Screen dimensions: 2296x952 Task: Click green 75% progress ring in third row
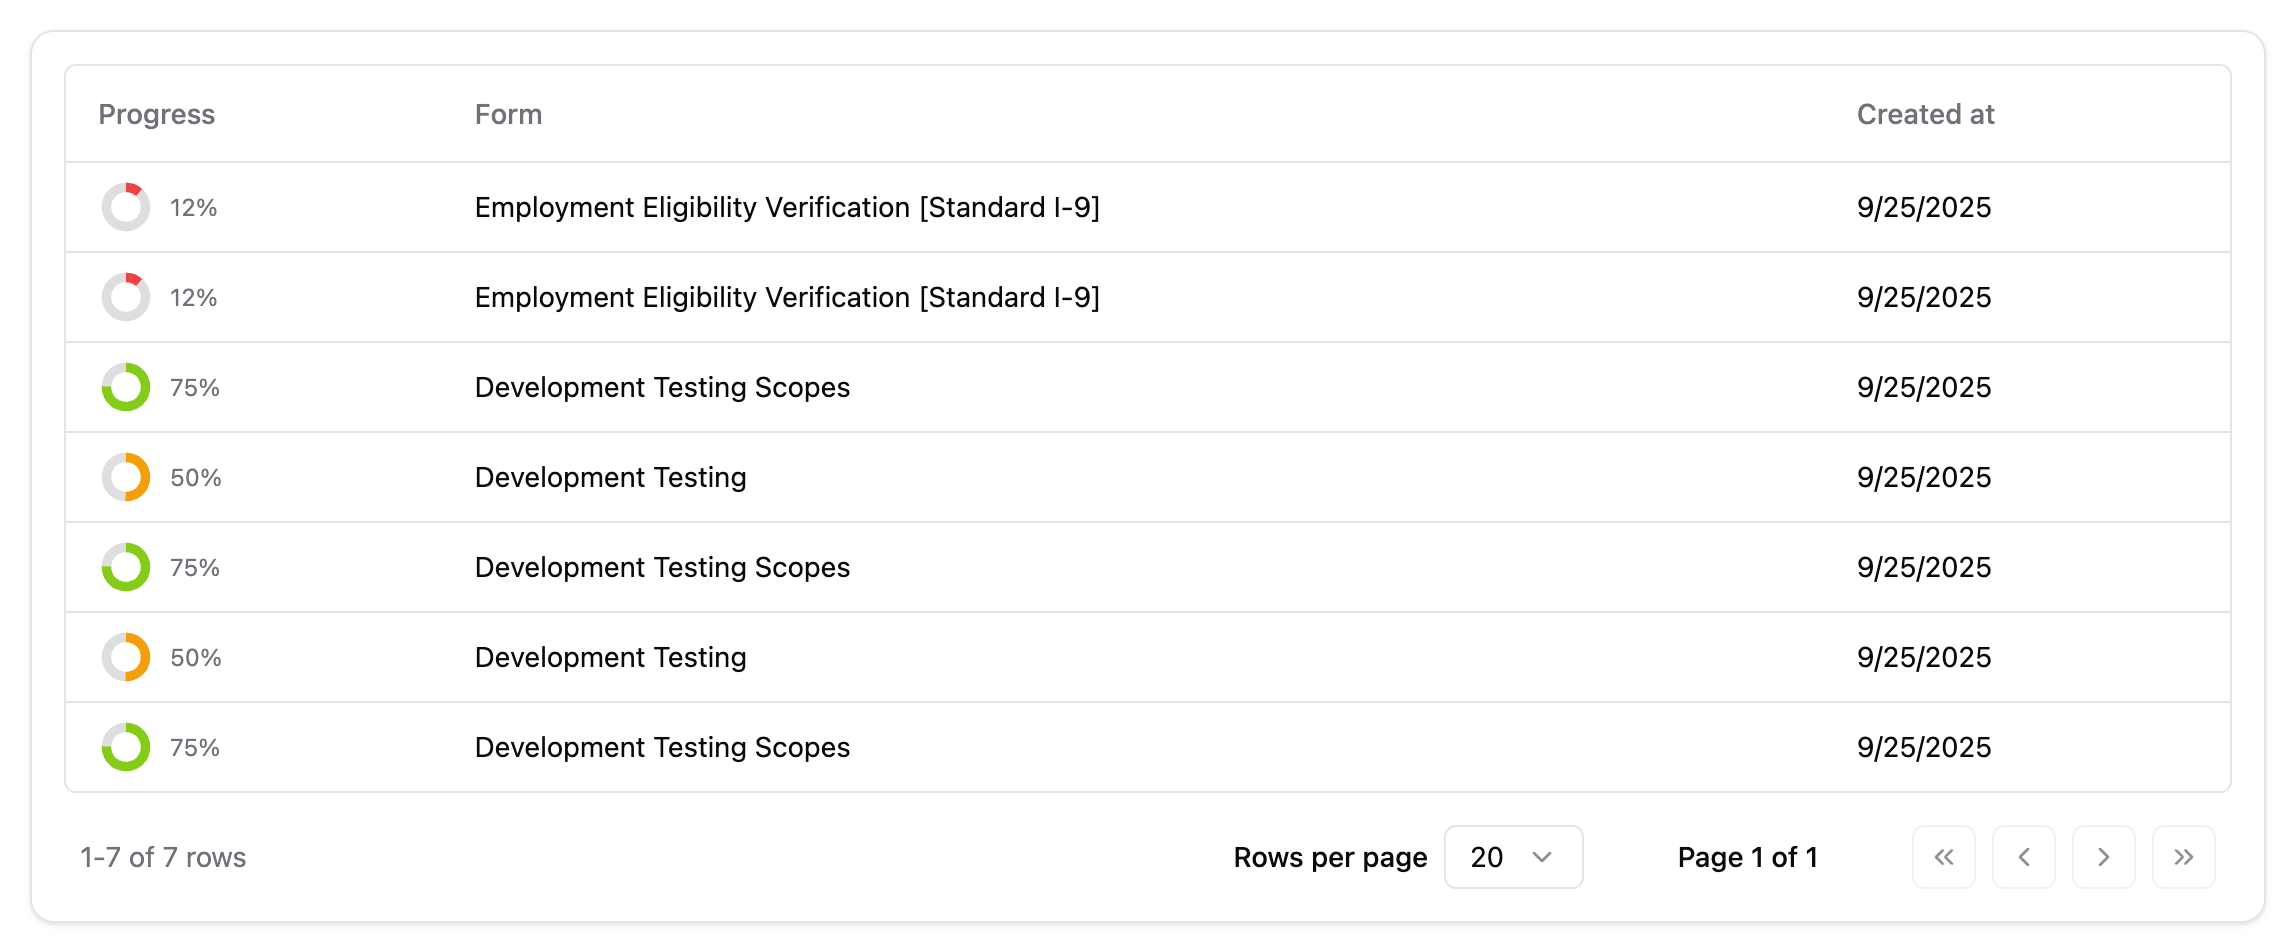126,387
